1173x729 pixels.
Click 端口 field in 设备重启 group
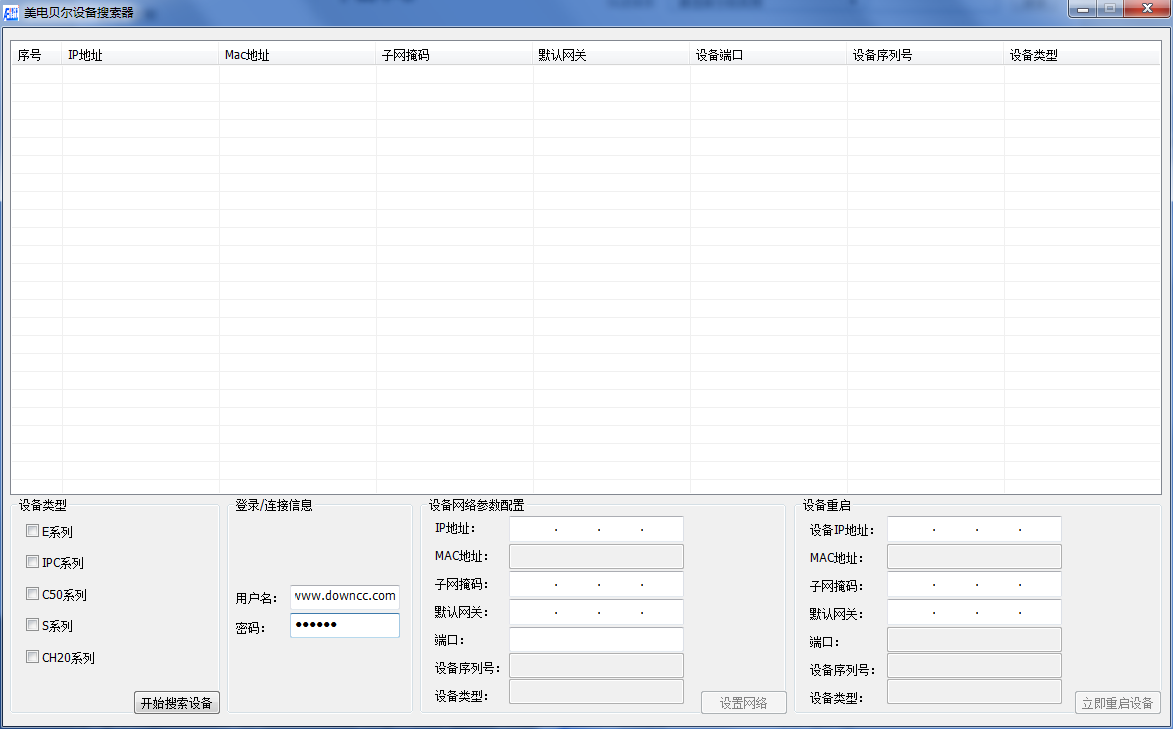pos(974,640)
